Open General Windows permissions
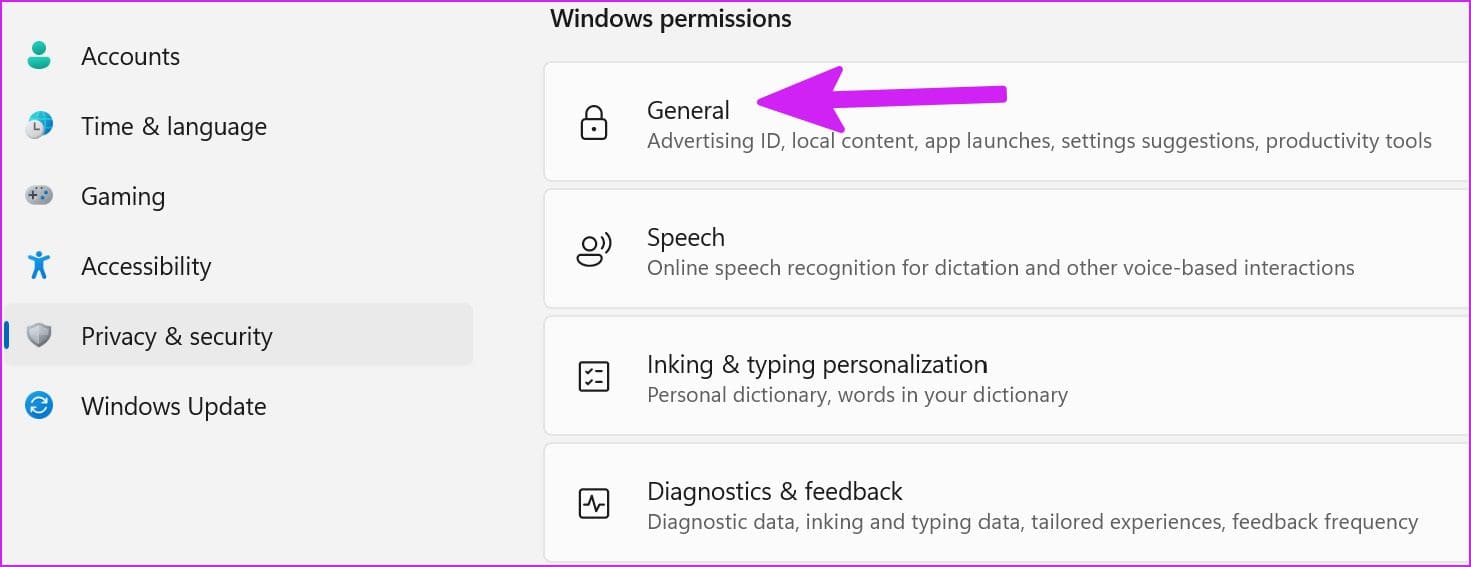 1007,122
